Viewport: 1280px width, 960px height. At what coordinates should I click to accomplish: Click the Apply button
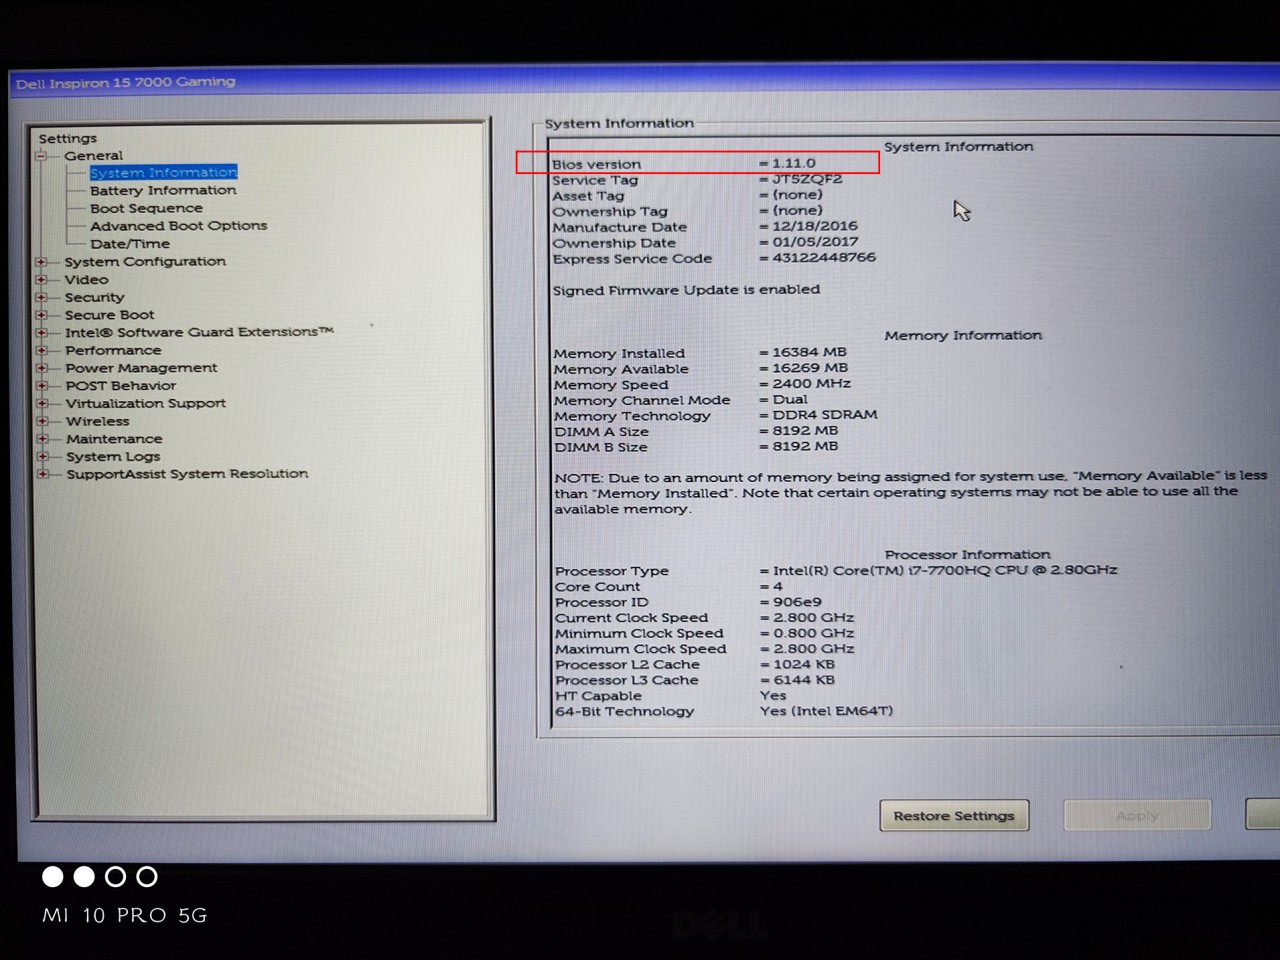[1137, 815]
